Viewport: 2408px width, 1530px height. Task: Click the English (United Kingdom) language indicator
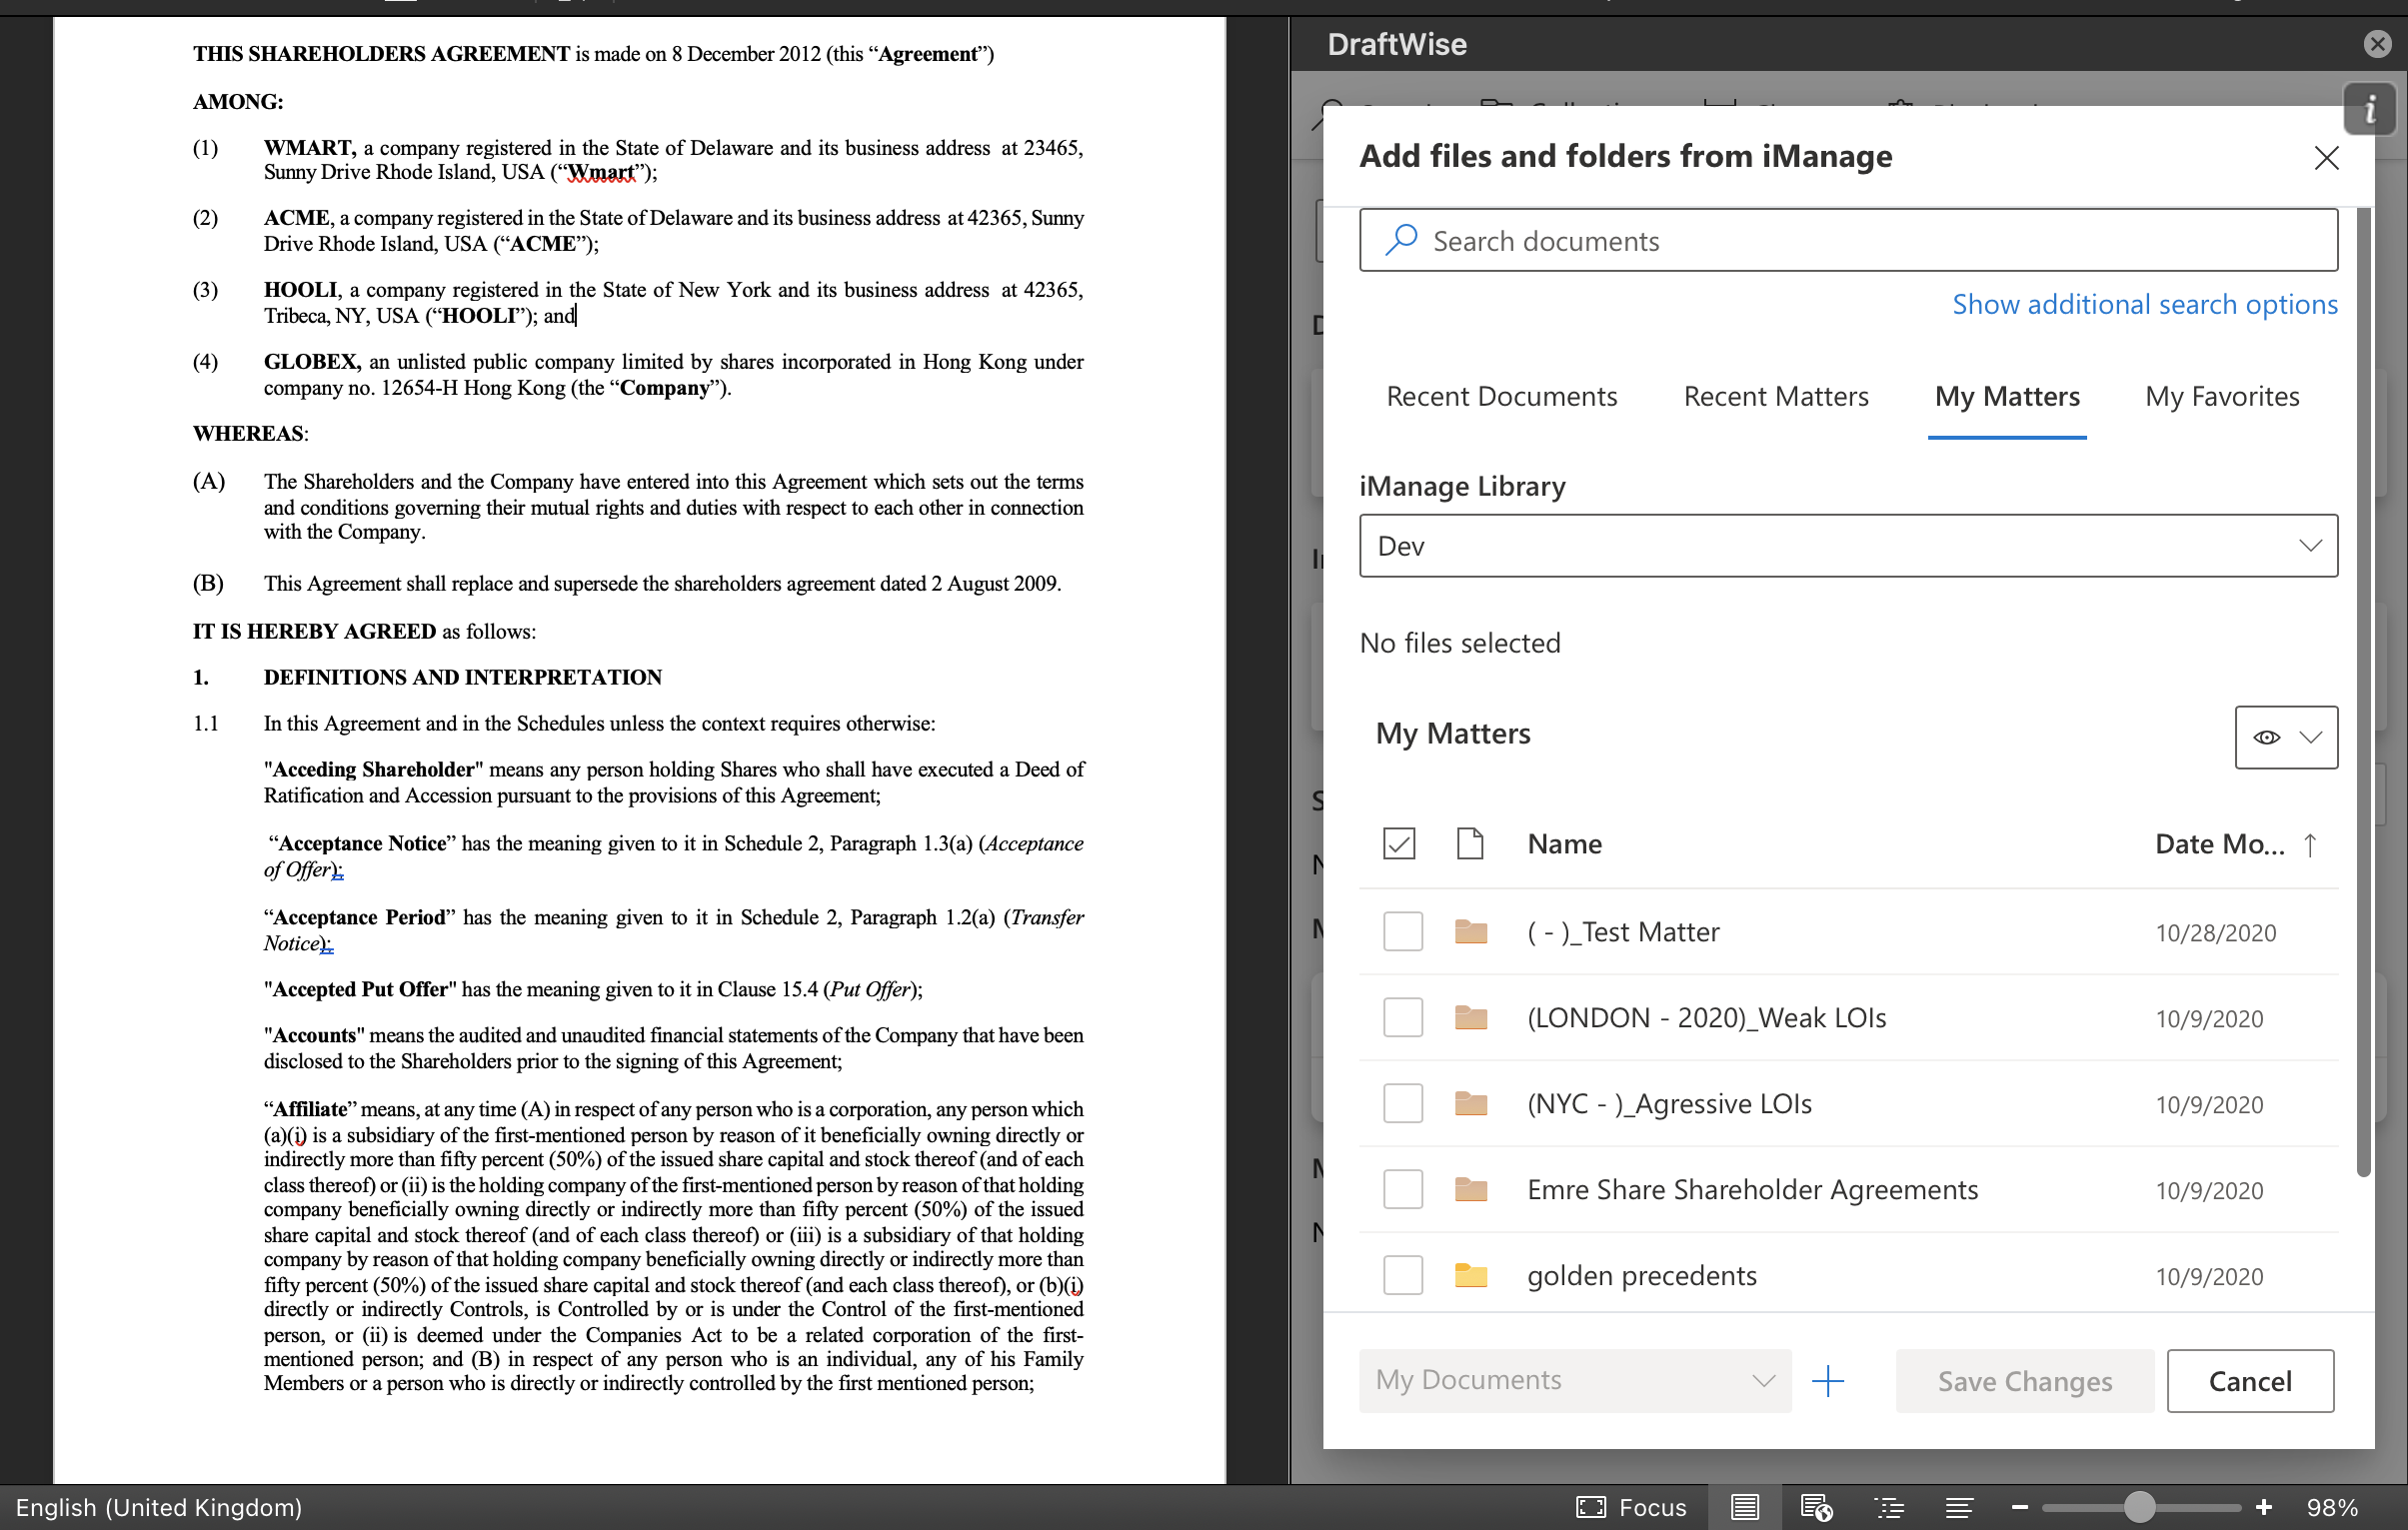160,1507
